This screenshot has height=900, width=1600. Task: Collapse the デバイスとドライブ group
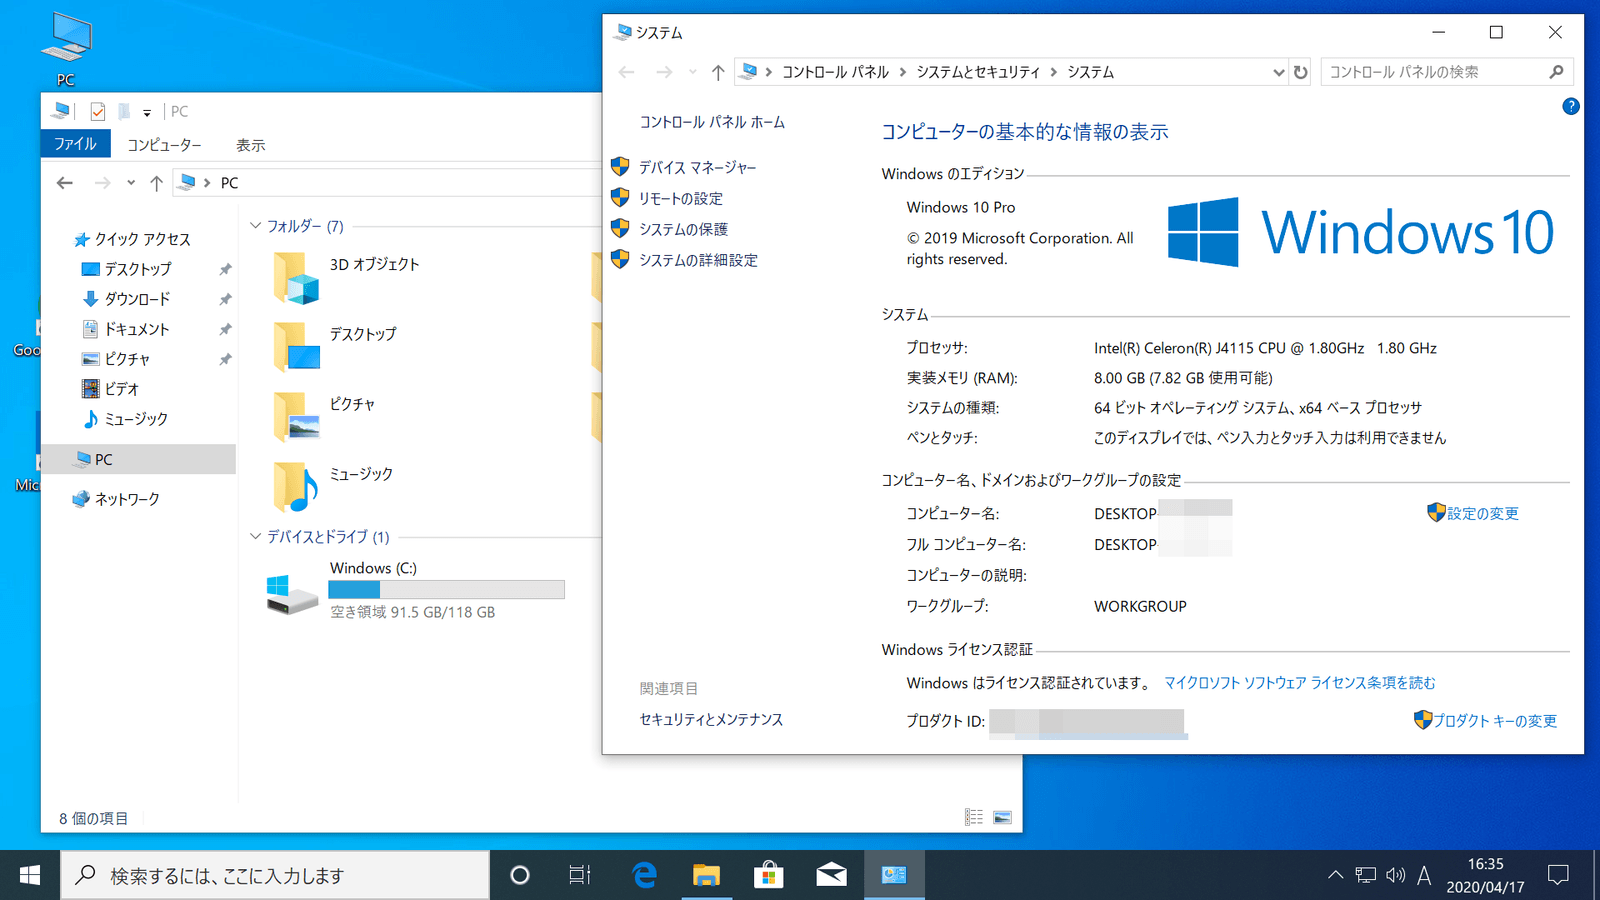pyautogui.click(x=256, y=537)
